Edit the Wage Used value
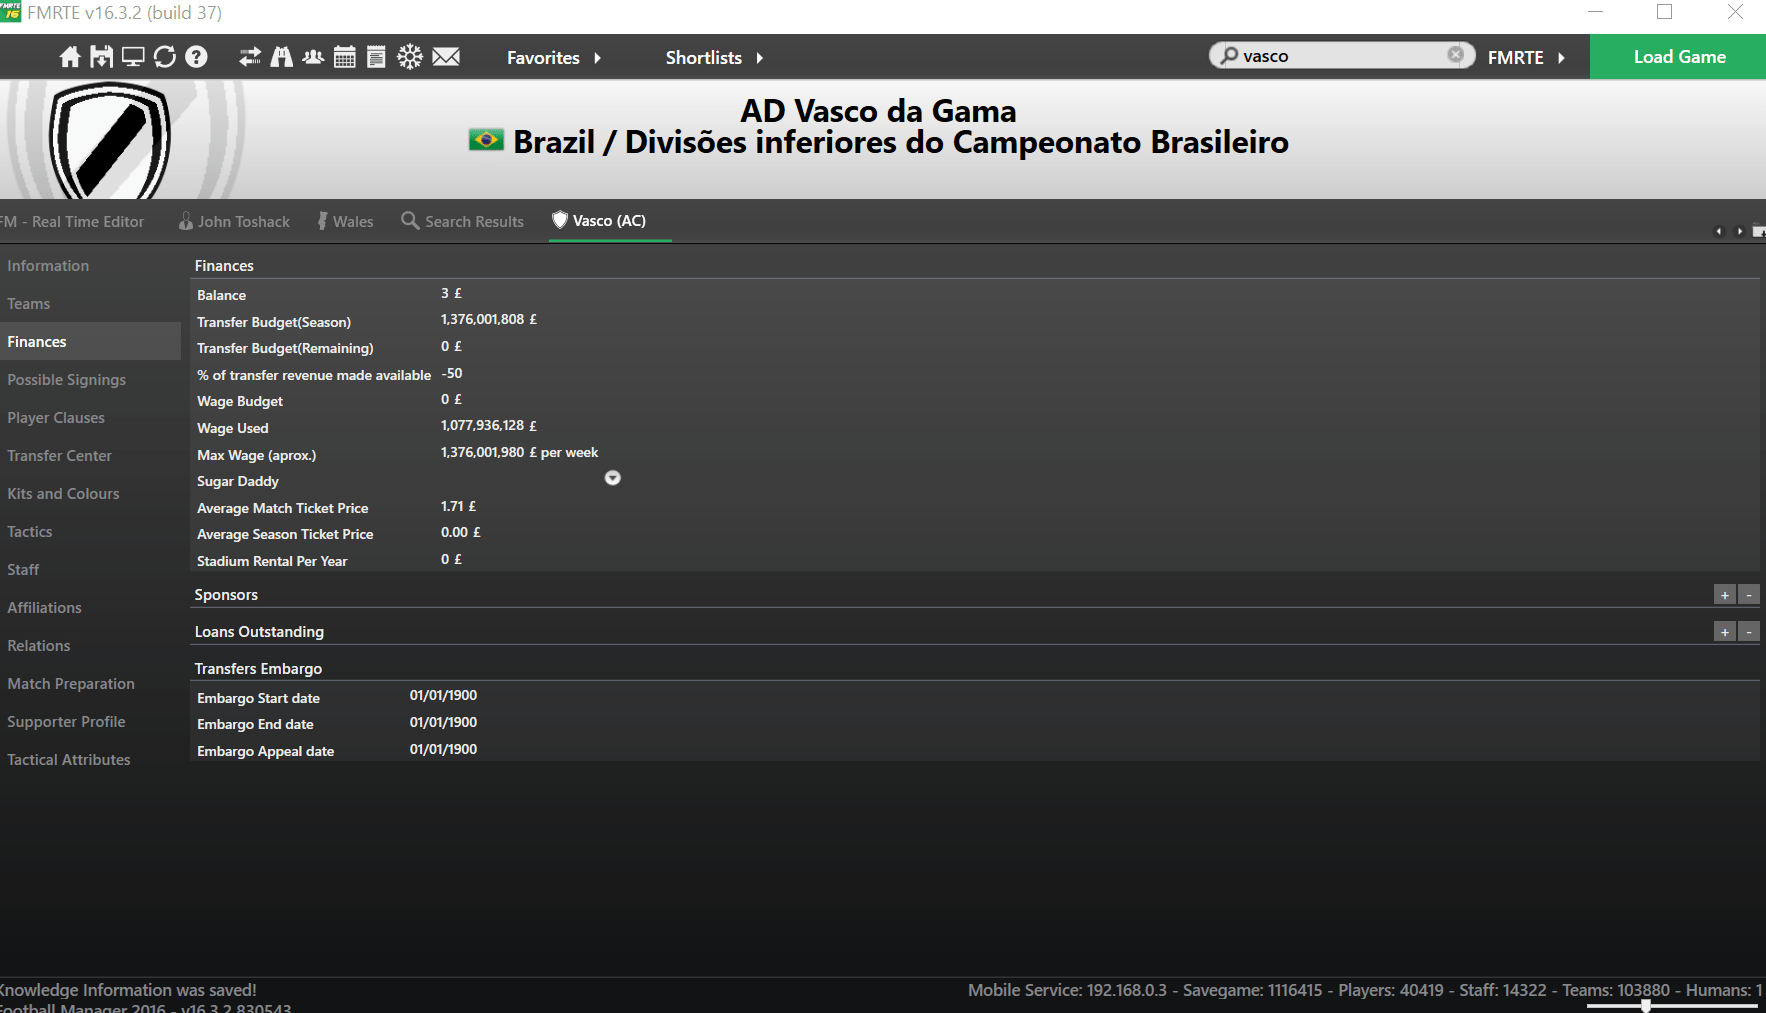Viewport: 1766px width, 1013px height. coord(489,425)
